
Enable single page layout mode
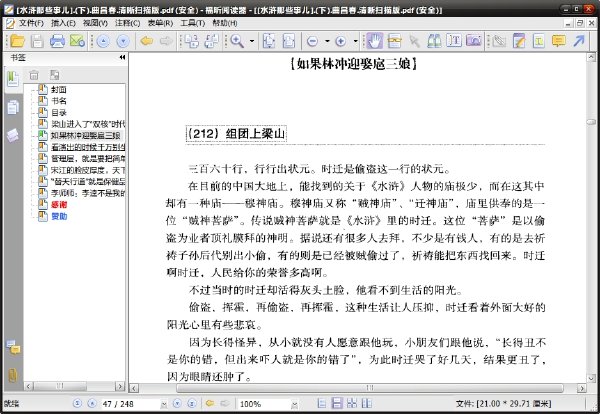(322, 403)
